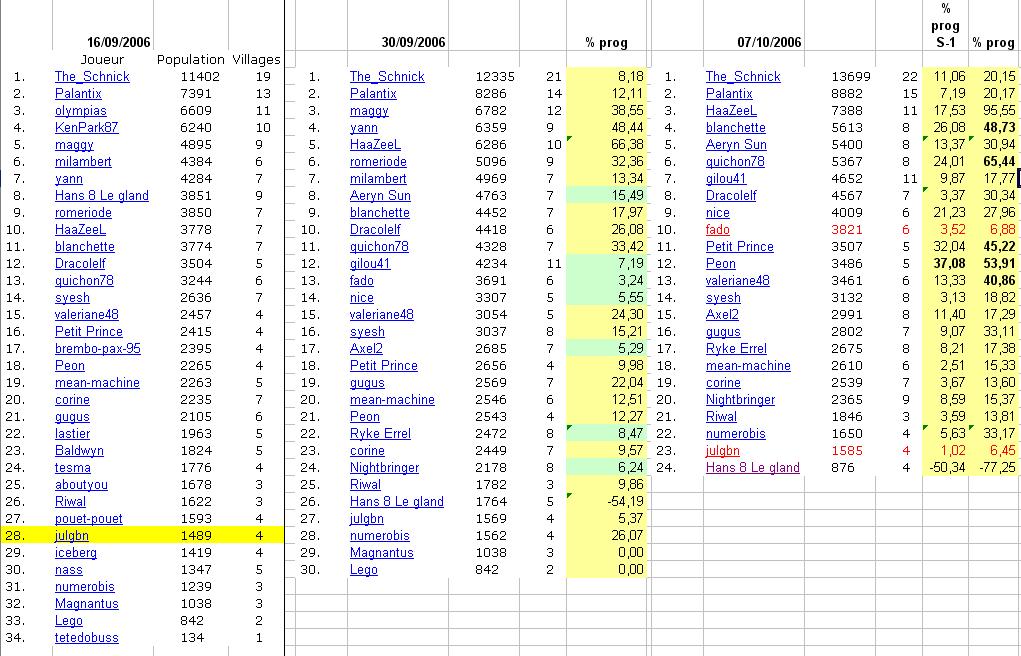The width and height of the screenshot is (1021, 656).
Task: Open Peon link in the 07/10/2006 table
Action: tap(721, 263)
